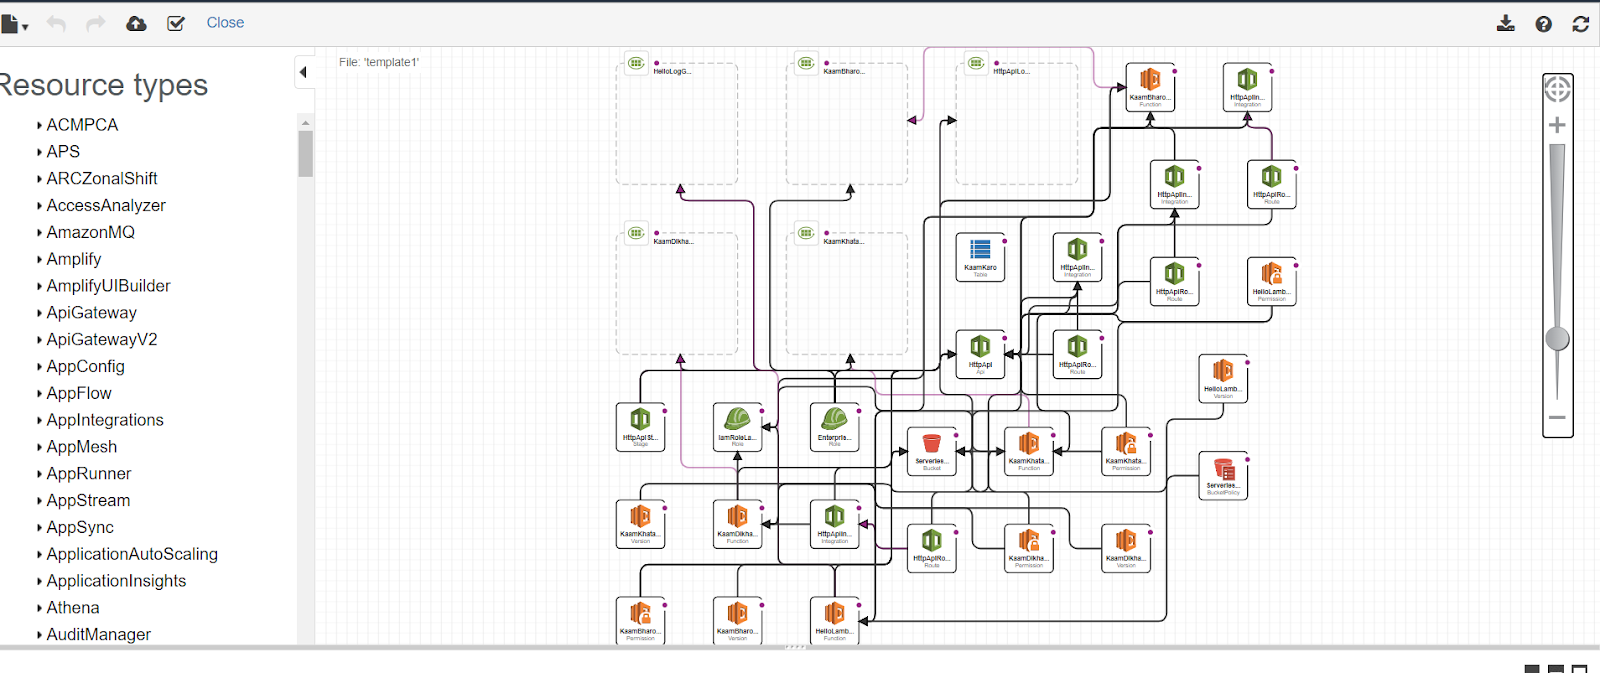The height and width of the screenshot is (673, 1600).
Task: Validate template using the checkmark icon
Action: tap(176, 23)
